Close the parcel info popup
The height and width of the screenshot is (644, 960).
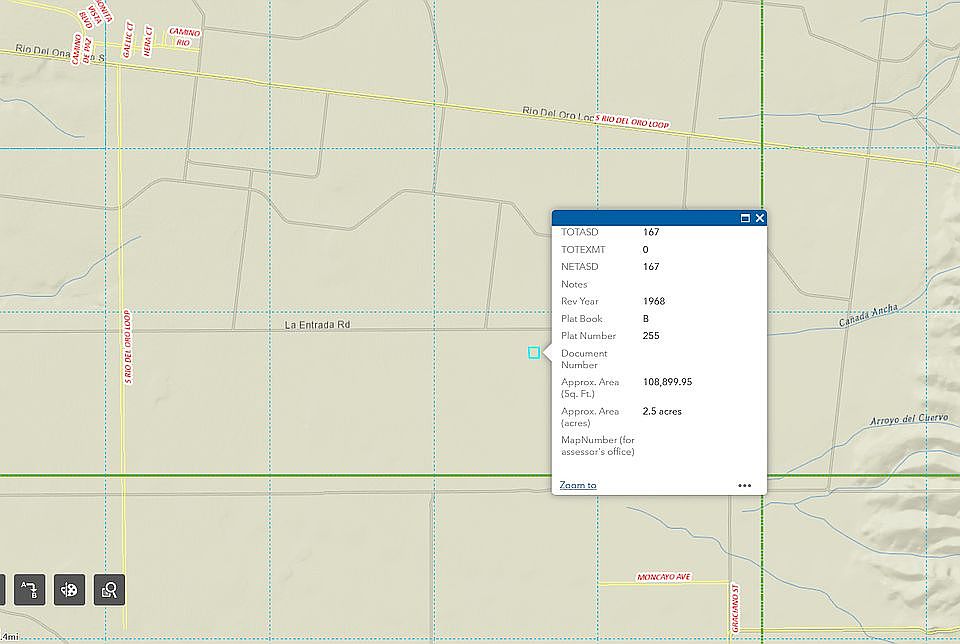[760, 218]
